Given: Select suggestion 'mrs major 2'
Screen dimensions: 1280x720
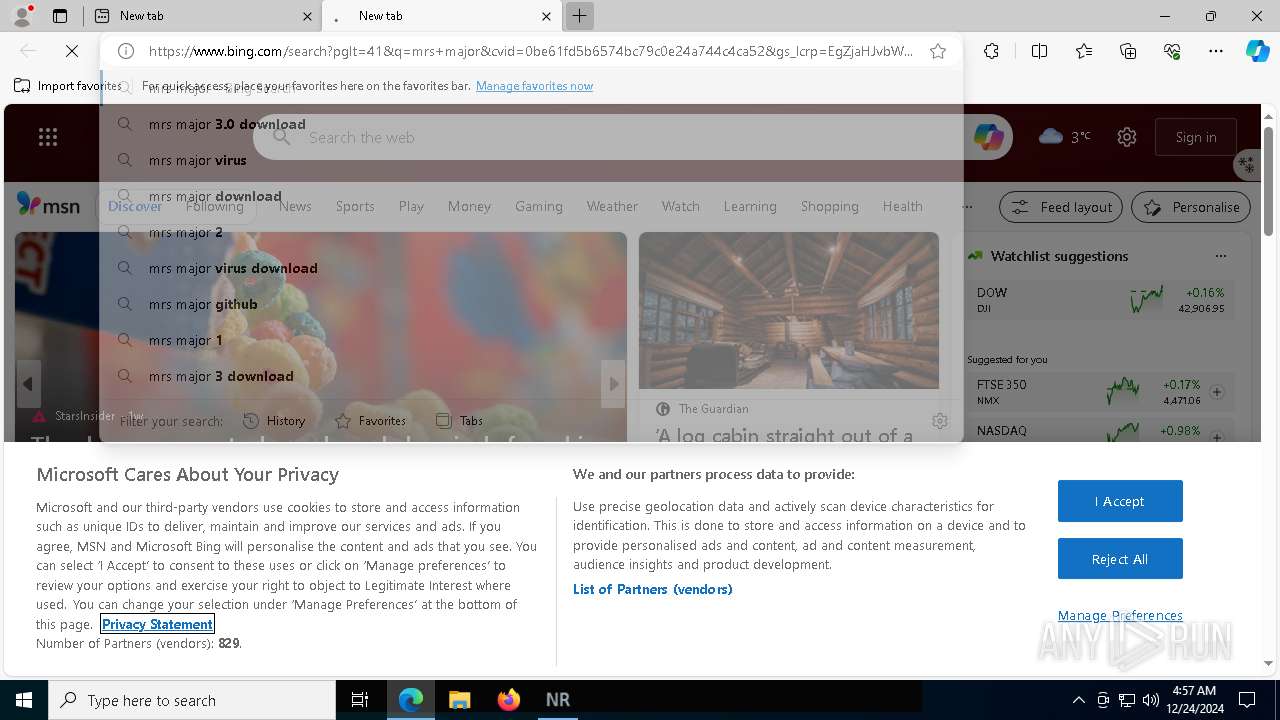Looking at the screenshot, I should point(531,232).
